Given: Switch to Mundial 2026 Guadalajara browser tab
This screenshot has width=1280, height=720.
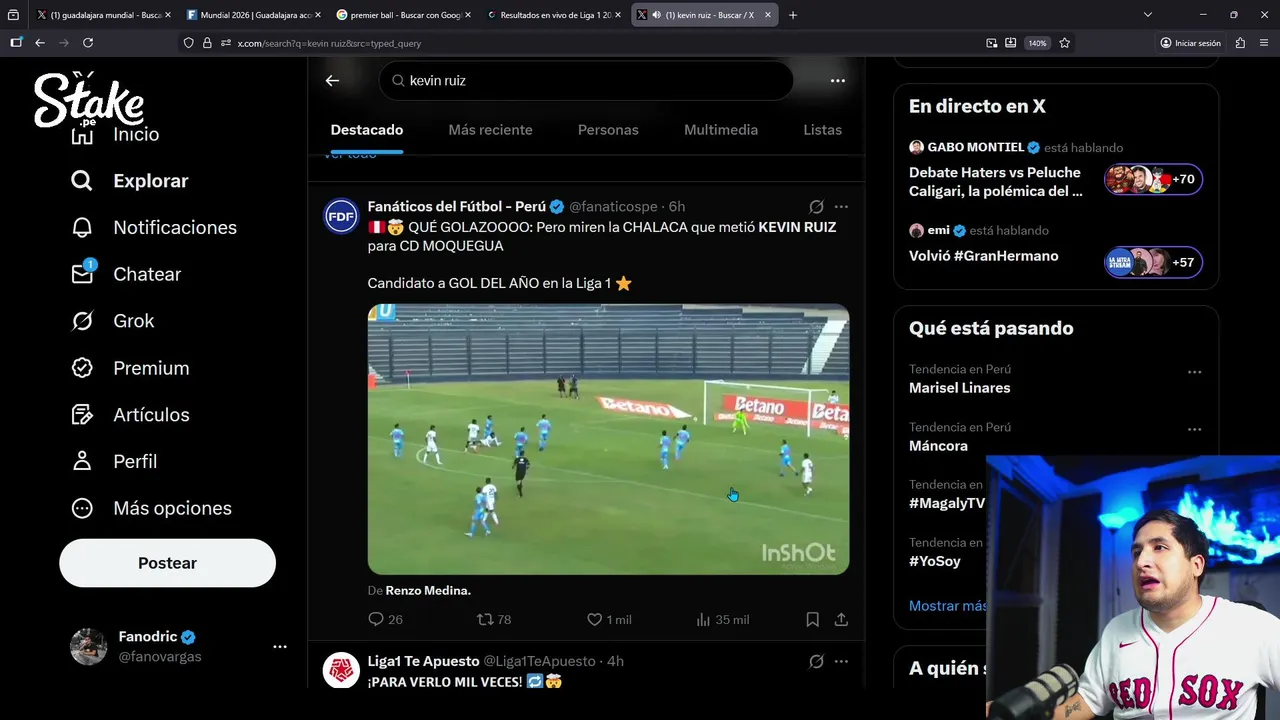Looking at the screenshot, I should 252,15.
